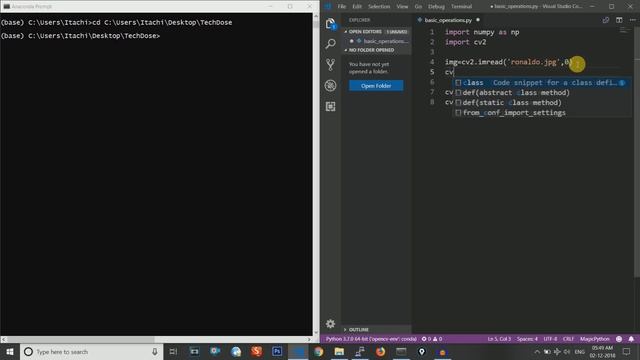Open the Debug menu
Image resolution: width=640 pixels, height=360 pixels.
436,6
